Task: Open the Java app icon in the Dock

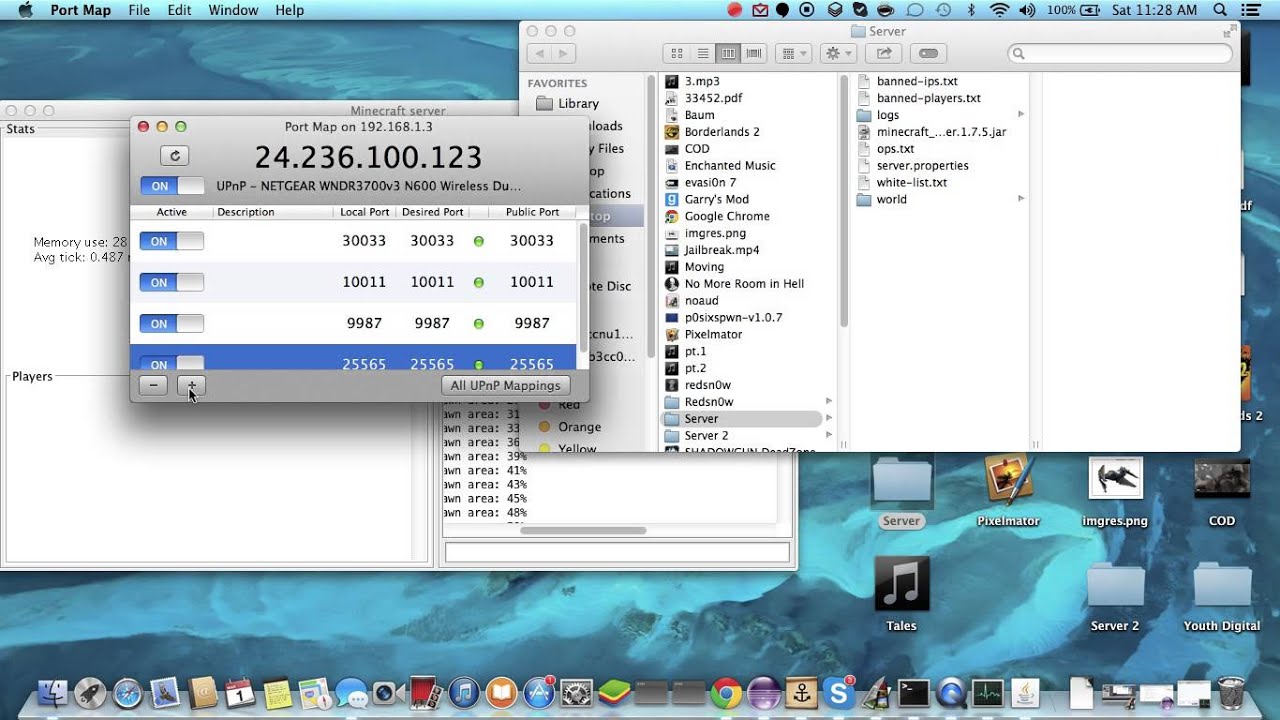Action: 1026,693
